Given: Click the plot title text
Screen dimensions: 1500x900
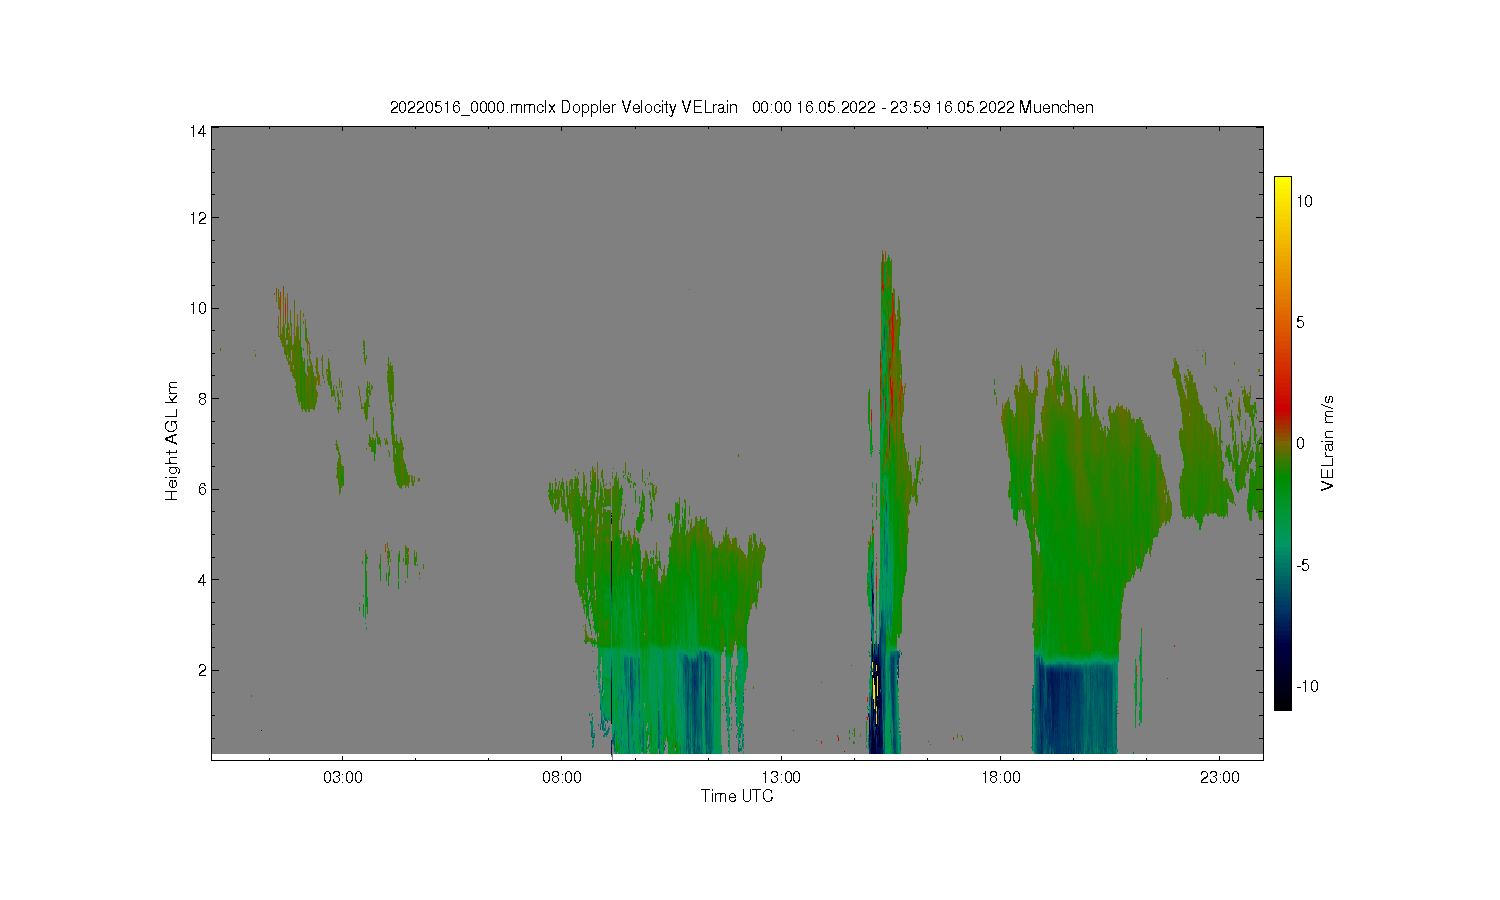Looking at the screenshot, I should [x=741, y=107].
